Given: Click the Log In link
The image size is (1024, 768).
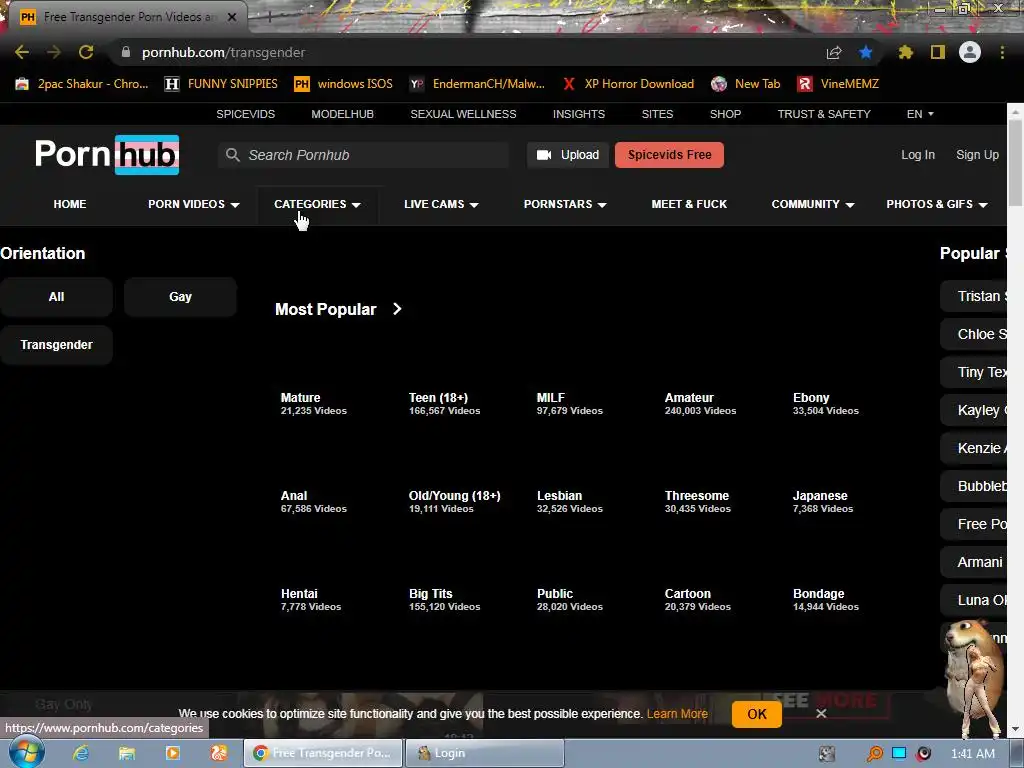Looking at the screenshot, I should 918,155.
